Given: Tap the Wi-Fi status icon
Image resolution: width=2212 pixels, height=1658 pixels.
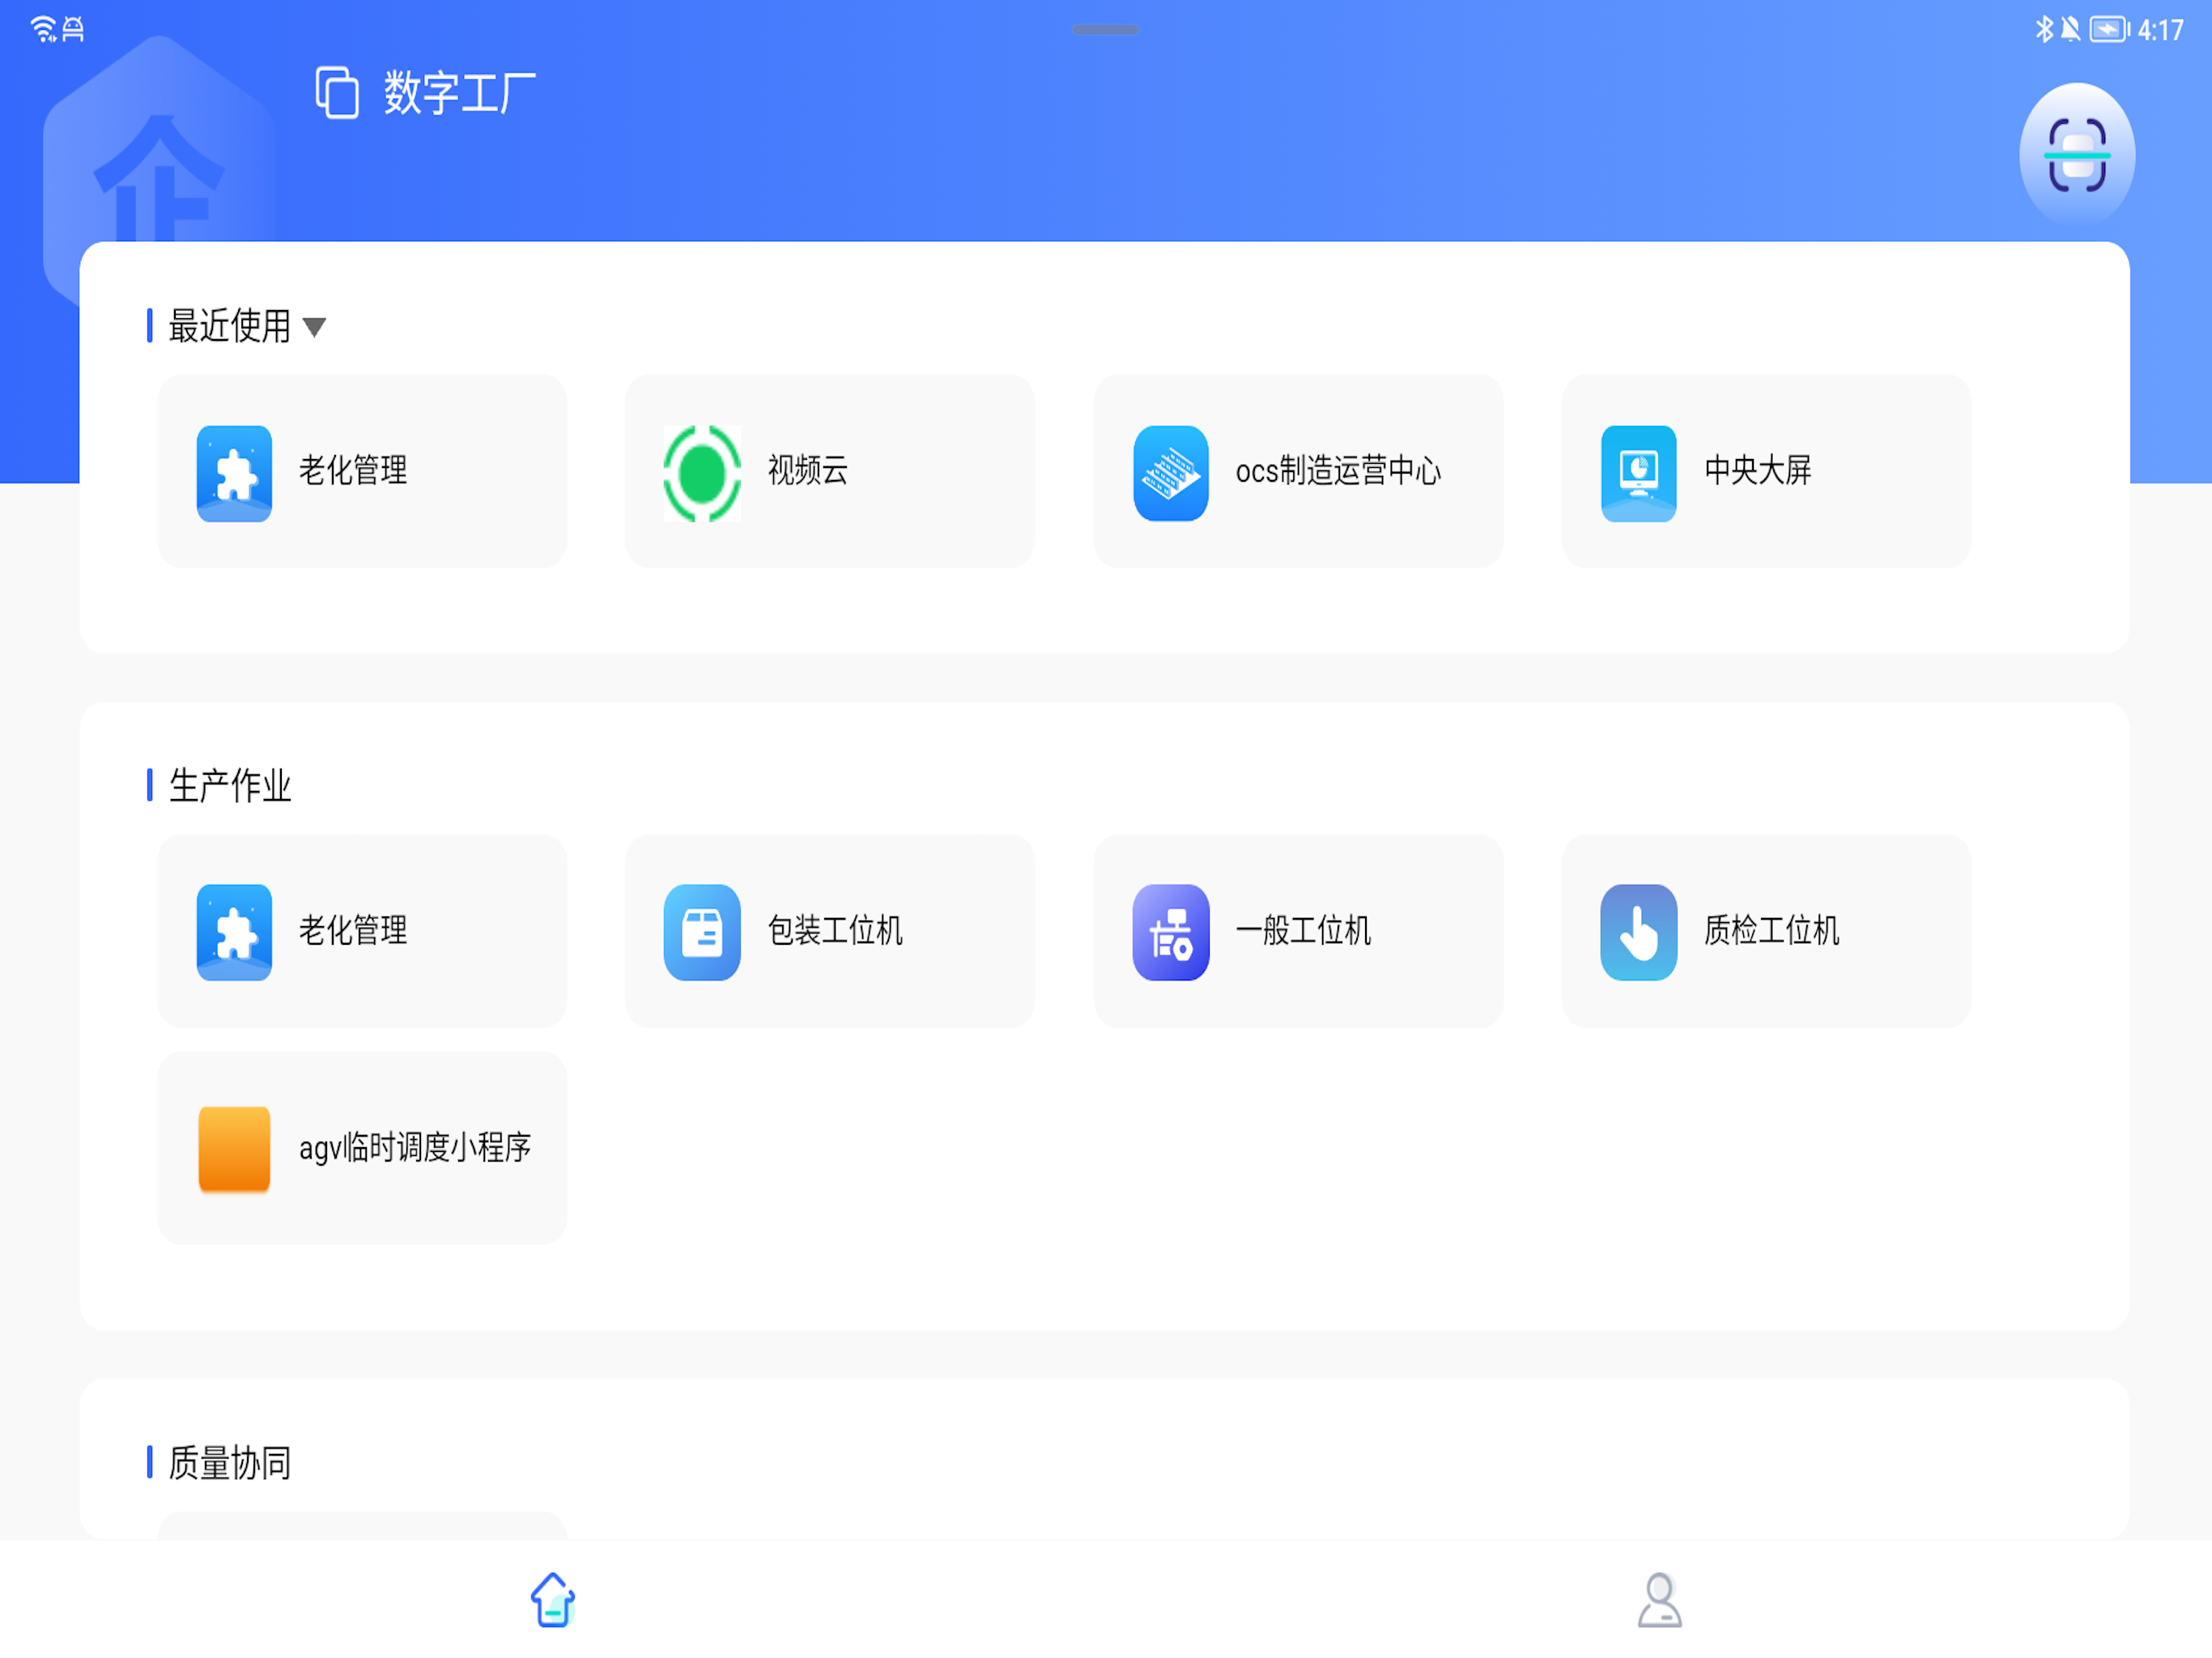Looking at the screenshot, I should coord(43,29).
